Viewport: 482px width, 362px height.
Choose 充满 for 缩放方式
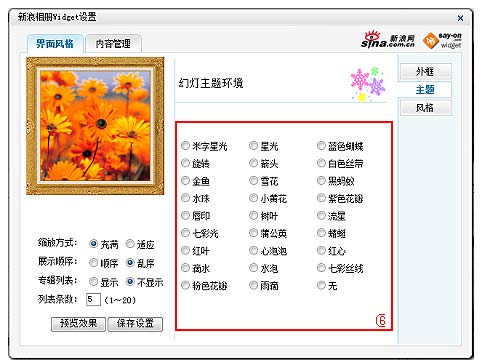[93, 244]
